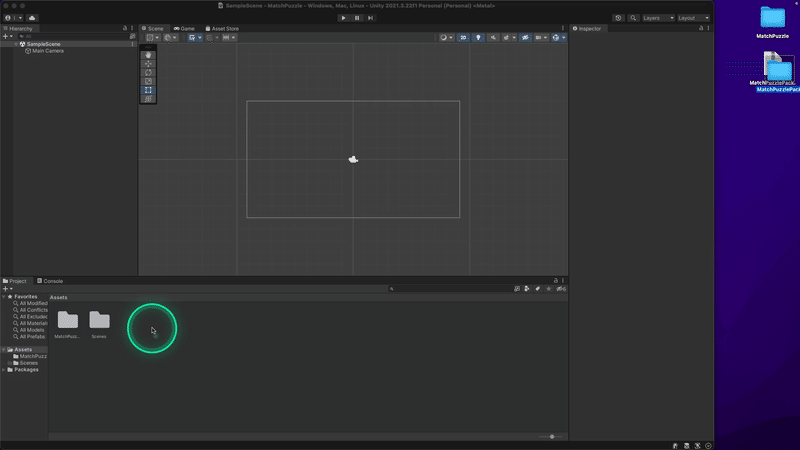Click the Hierarchy create plus button
Image resolution: width=800 pixels, height=450 pixels.
7,36
